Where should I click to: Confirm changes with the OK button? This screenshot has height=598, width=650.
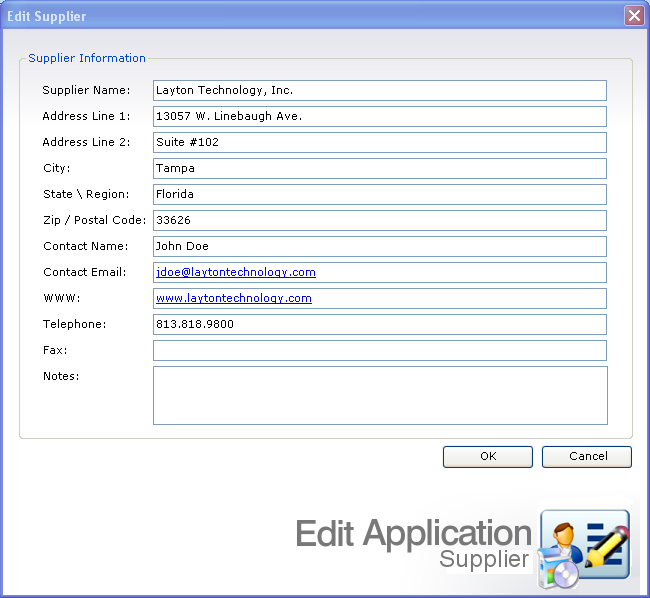(488, 457)
